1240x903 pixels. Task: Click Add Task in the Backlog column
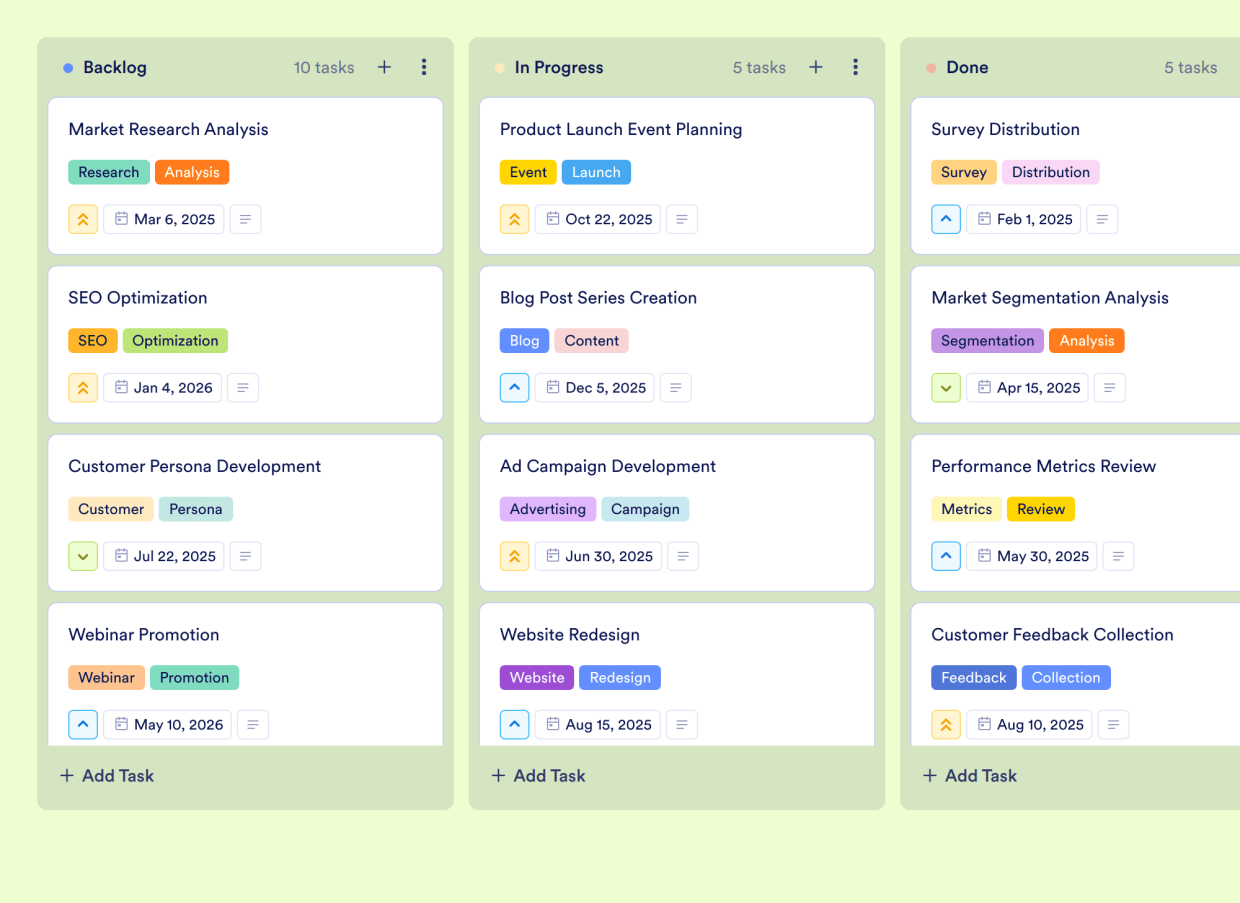tap(106, 775)
